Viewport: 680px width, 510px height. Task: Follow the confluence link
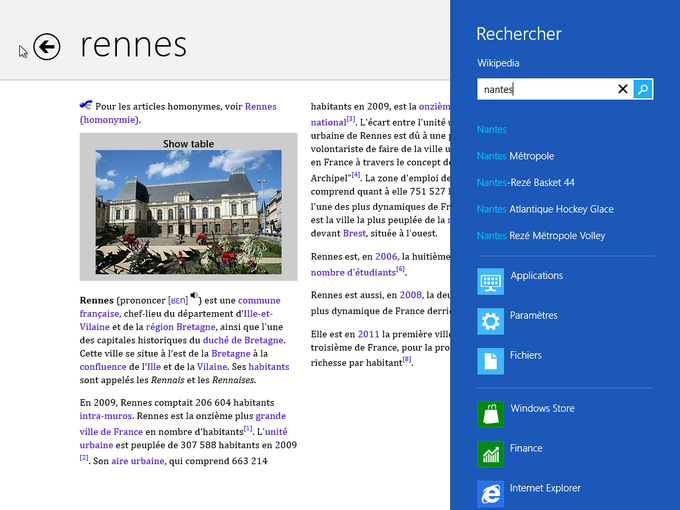tap(103, 367)
